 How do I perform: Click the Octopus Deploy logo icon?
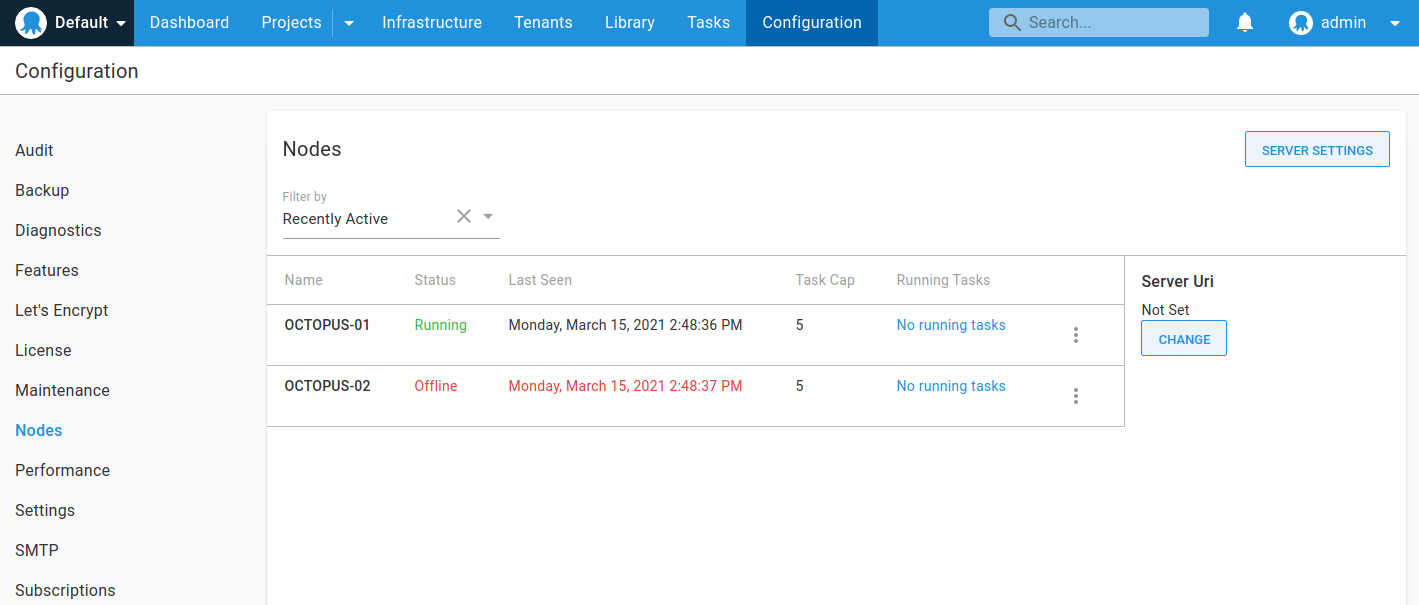[31, 22]
